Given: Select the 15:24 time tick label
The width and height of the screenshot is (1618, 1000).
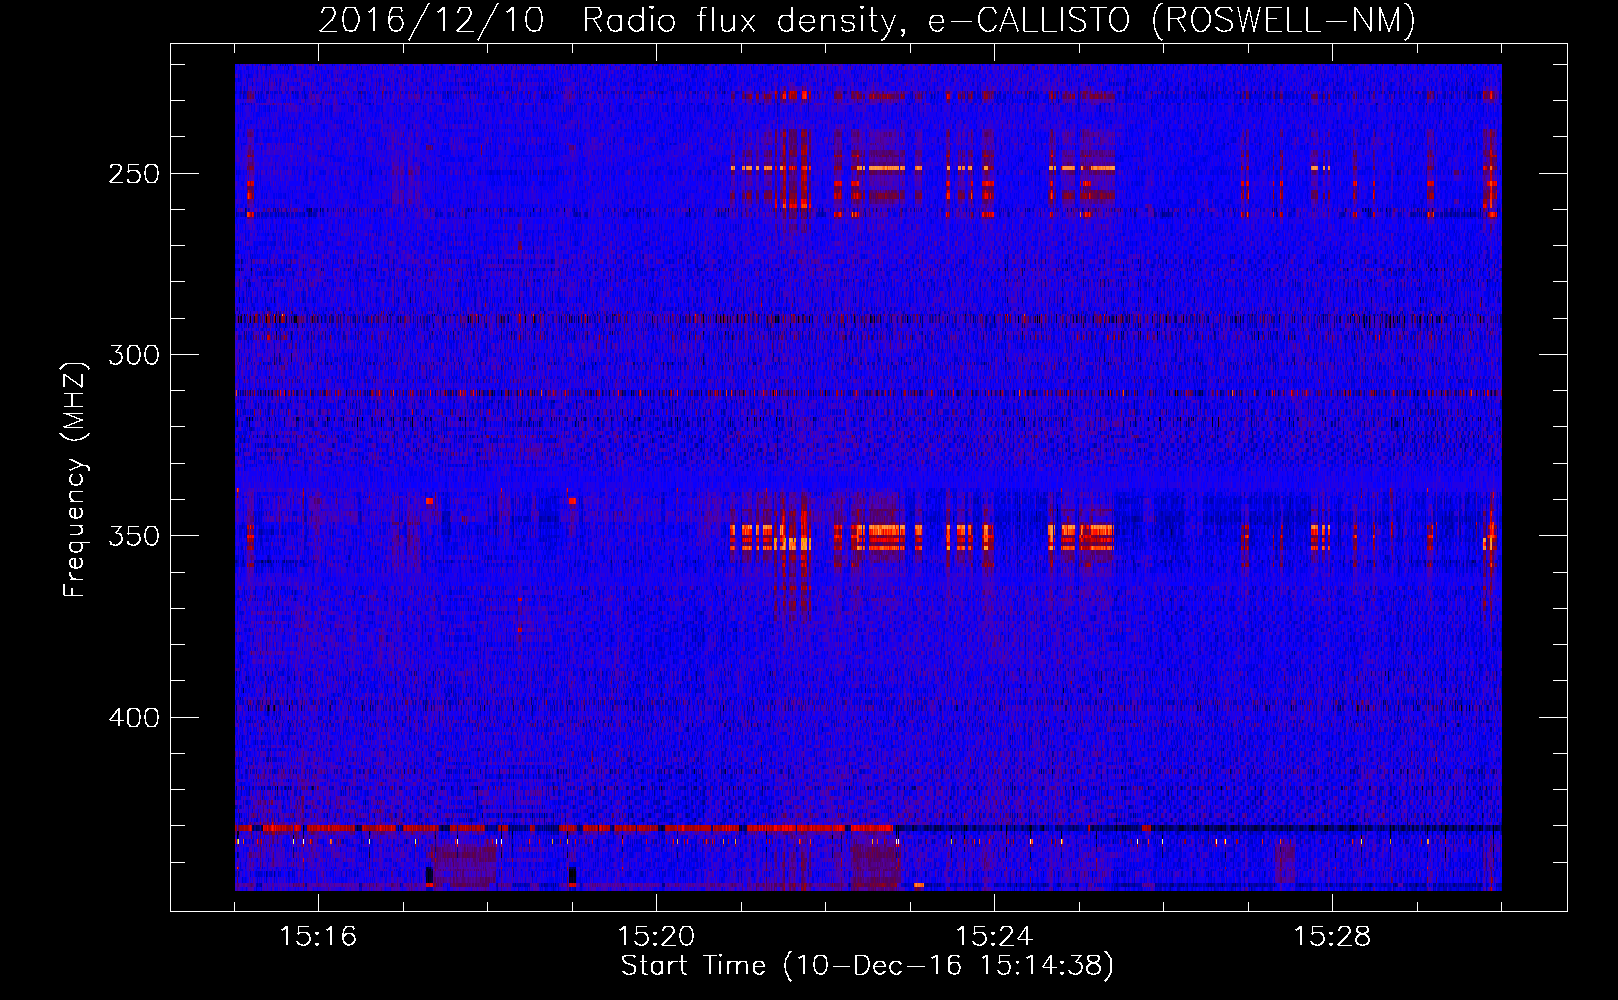Looking at the screenshot, I should (994, 937).
